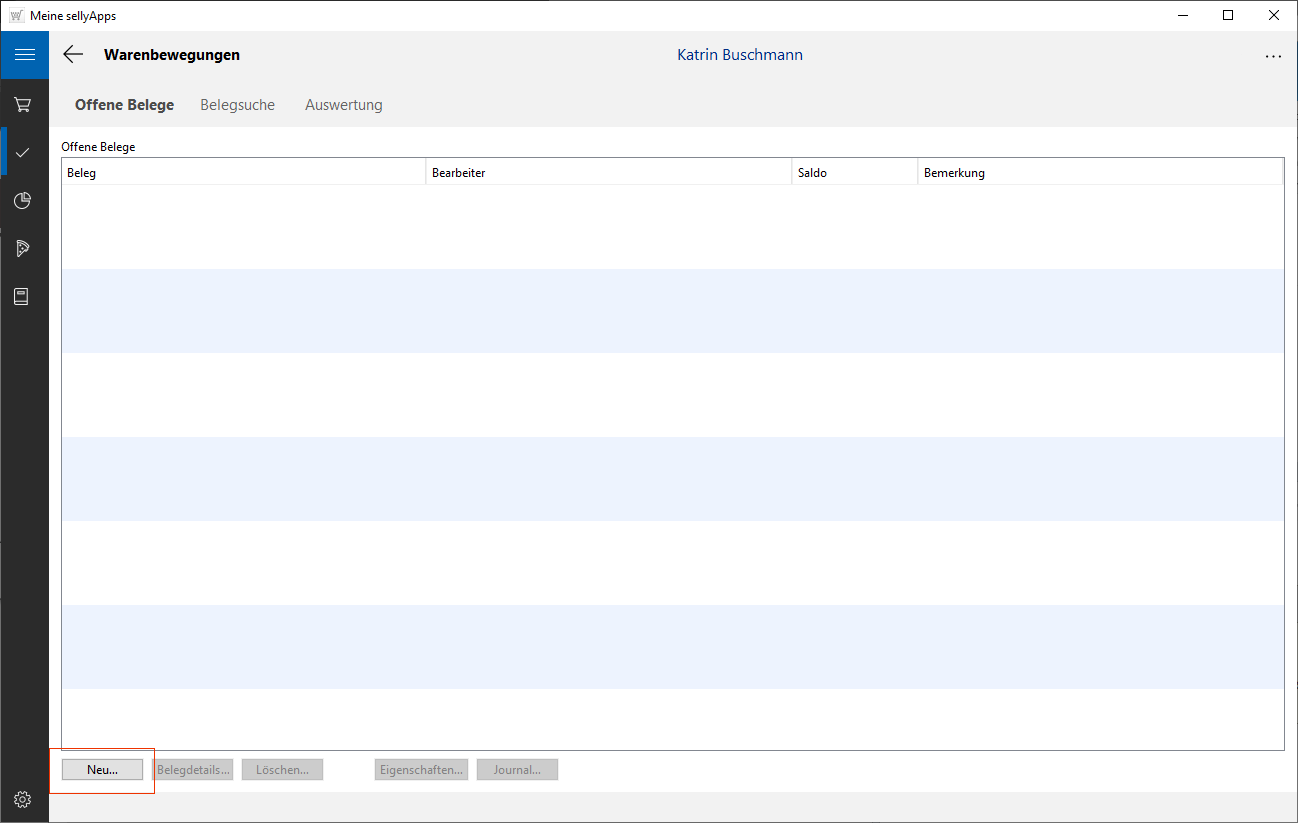
Task: Open the pie chart sidebar icon
Action: 23,201
